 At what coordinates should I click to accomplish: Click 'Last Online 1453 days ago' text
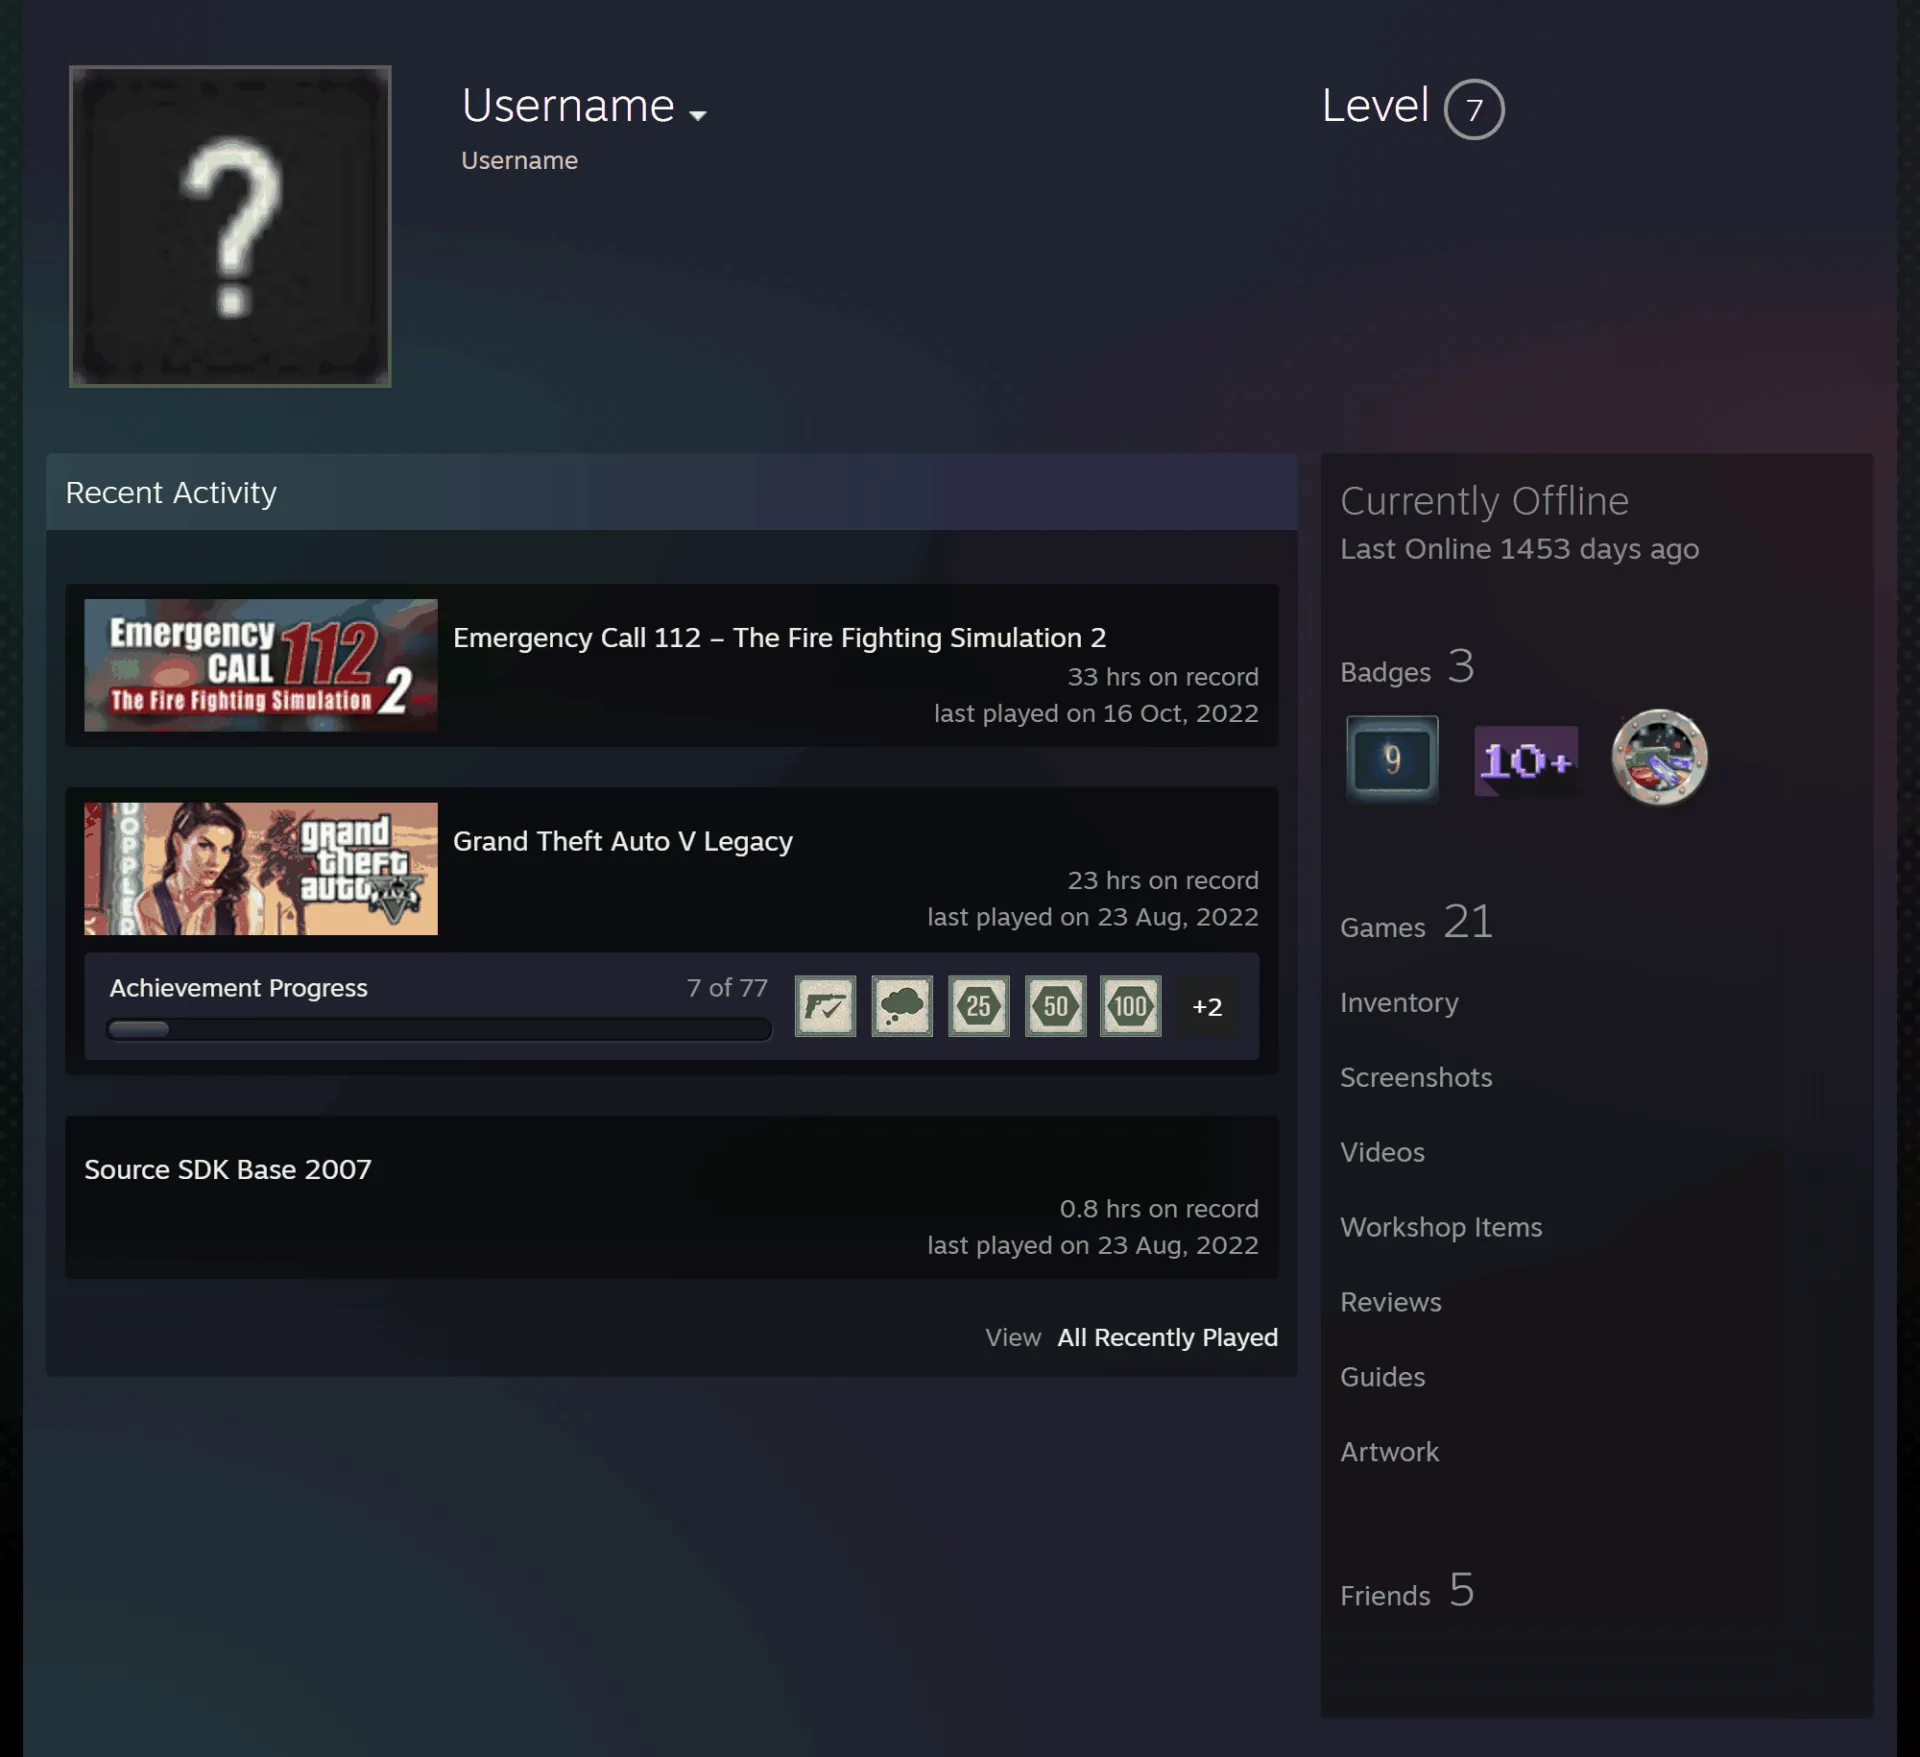1519,549
